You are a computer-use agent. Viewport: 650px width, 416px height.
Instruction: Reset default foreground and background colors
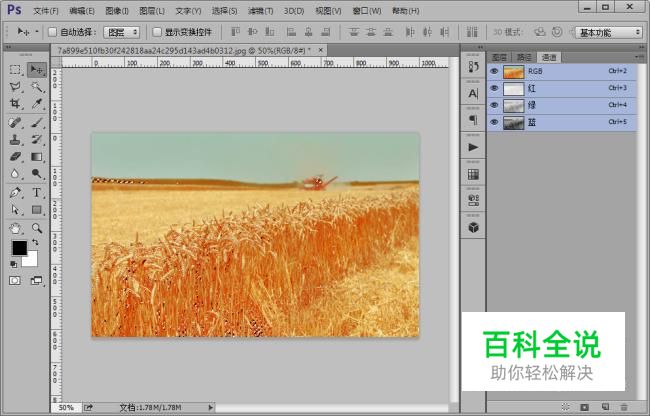point(14,264)
